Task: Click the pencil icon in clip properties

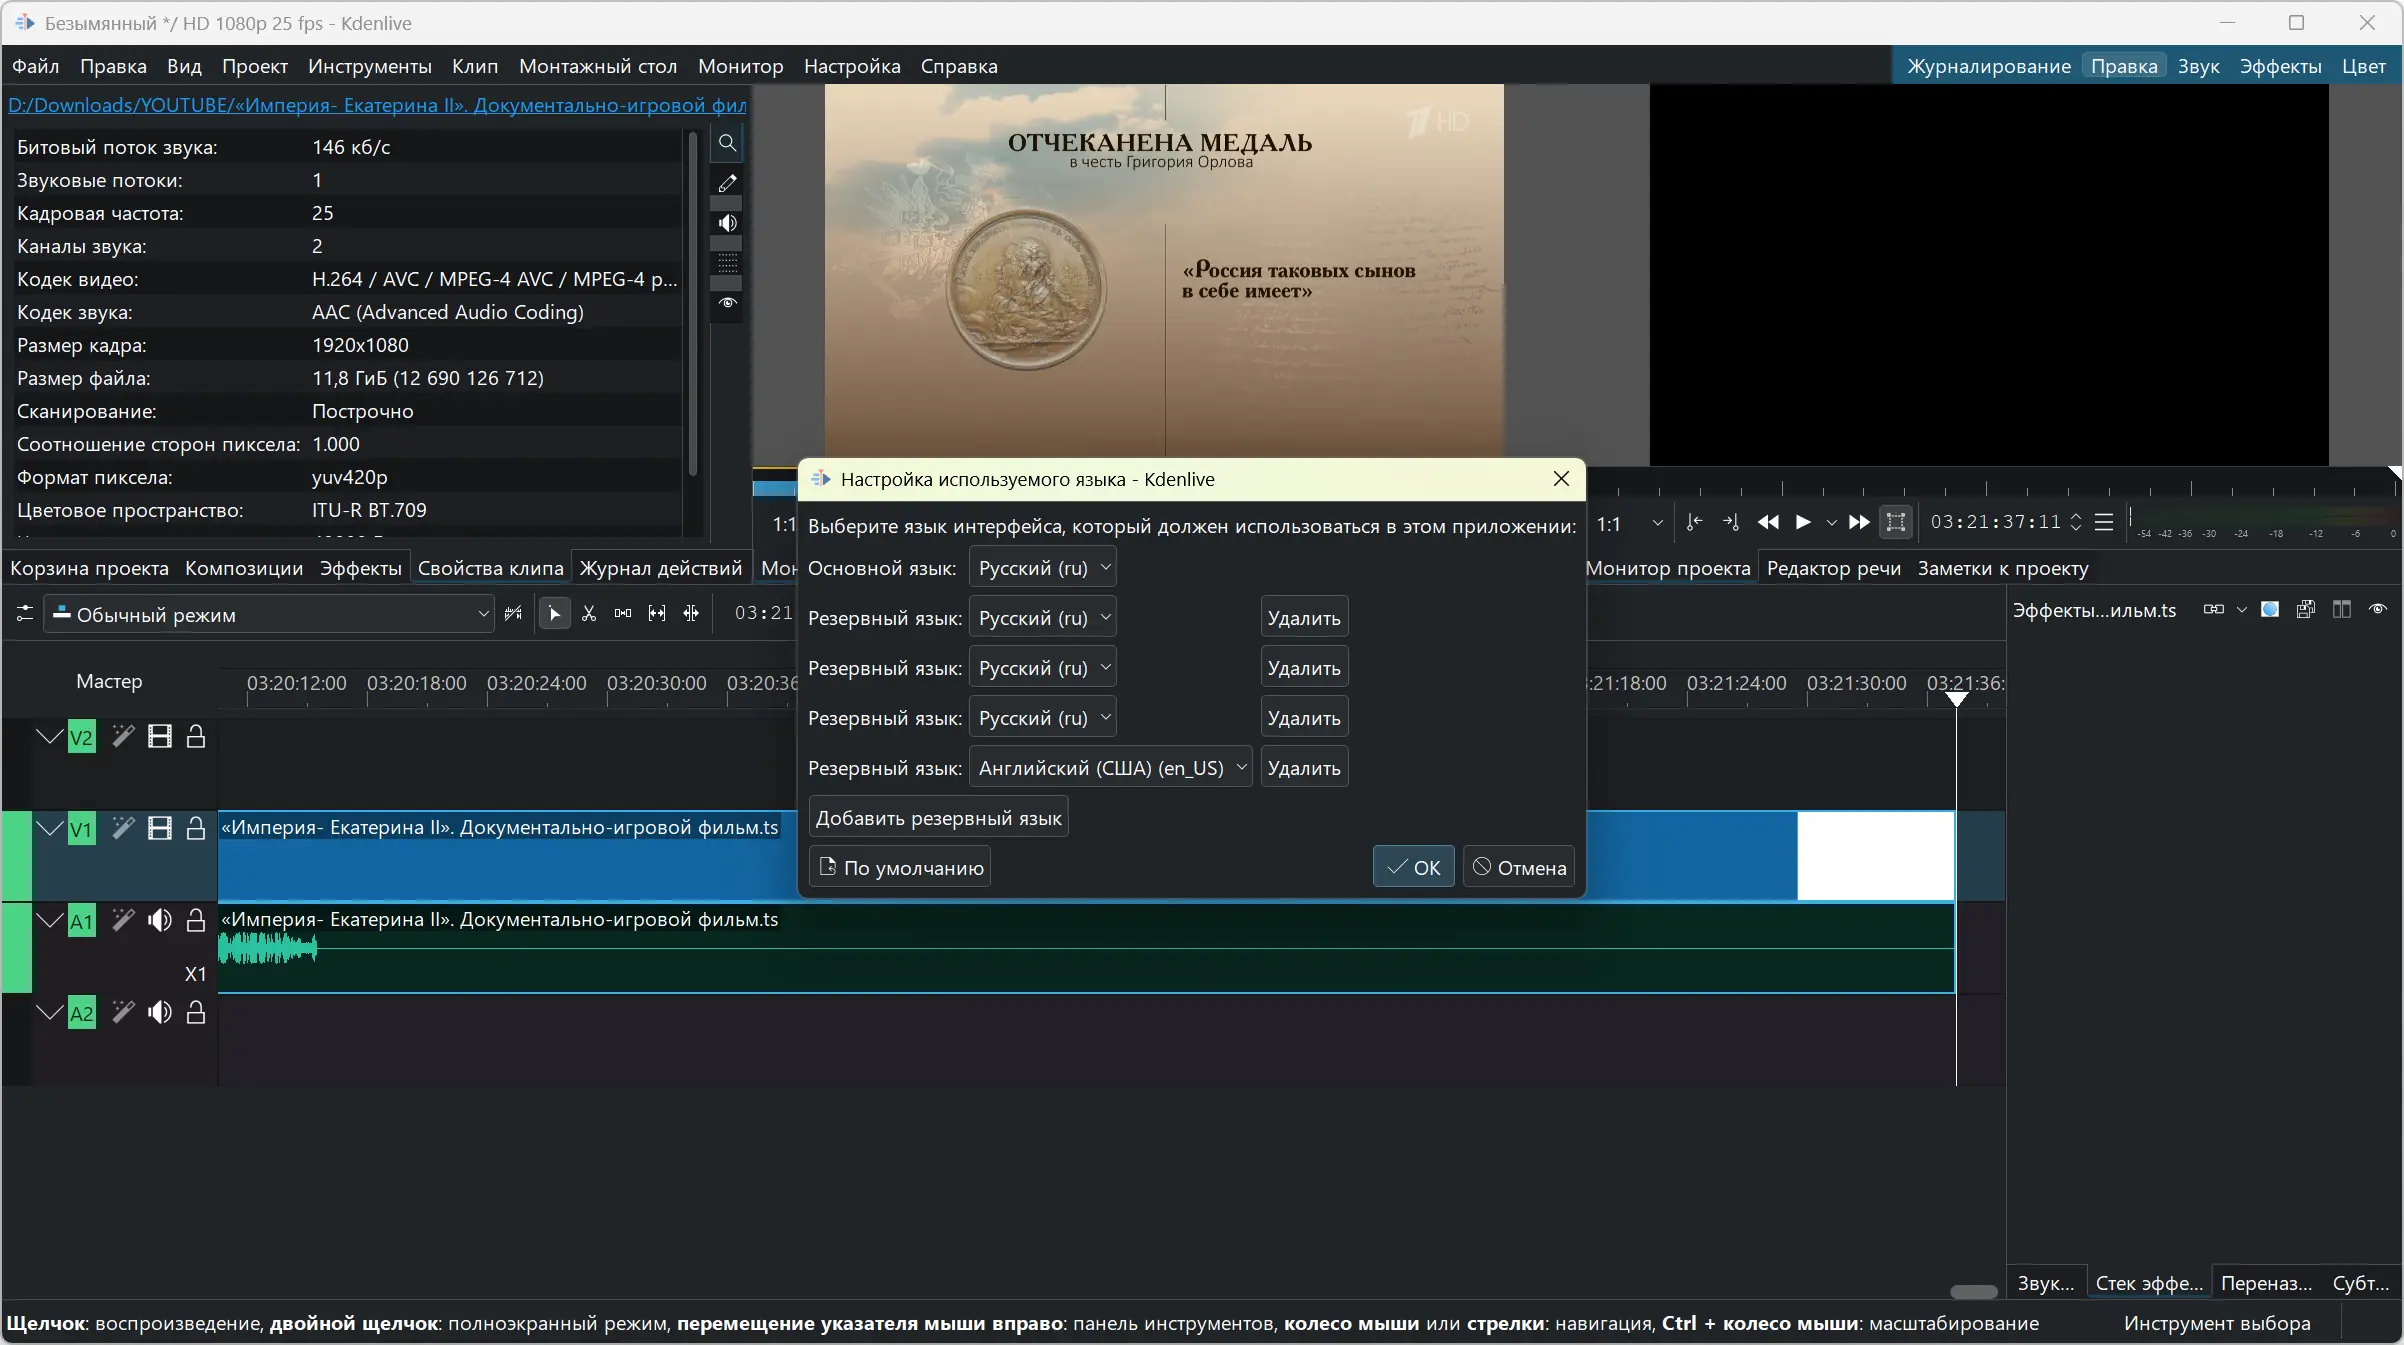Action: click(727, 183)
